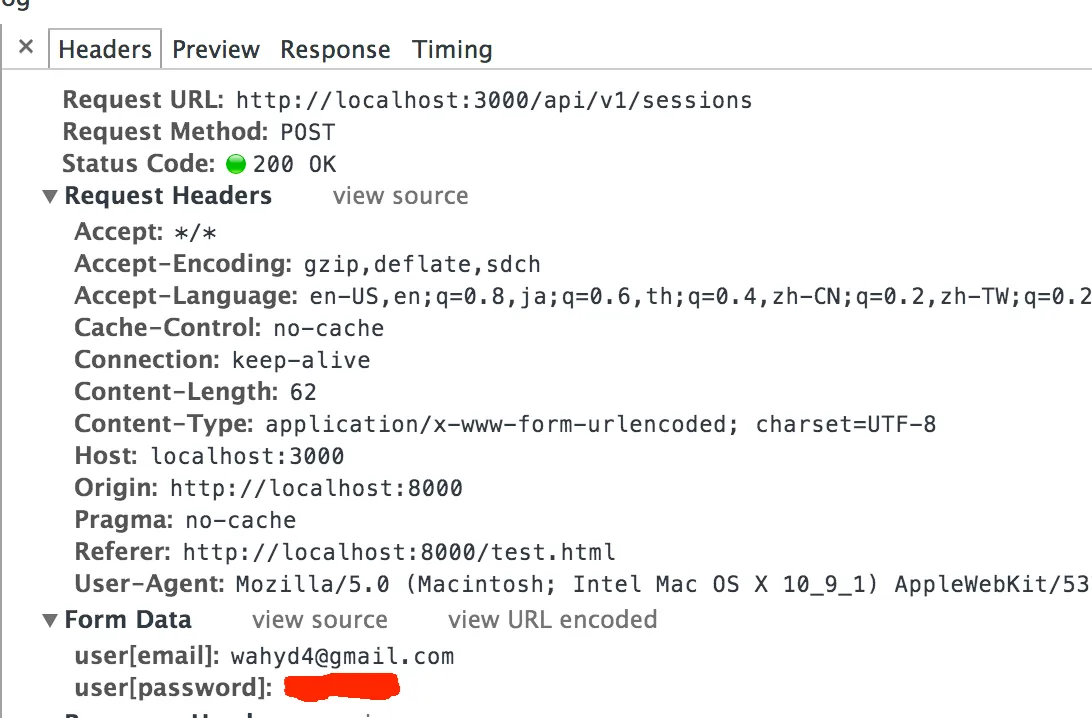Click the Origin header value
1092x718 pixels.
point(316,488)
